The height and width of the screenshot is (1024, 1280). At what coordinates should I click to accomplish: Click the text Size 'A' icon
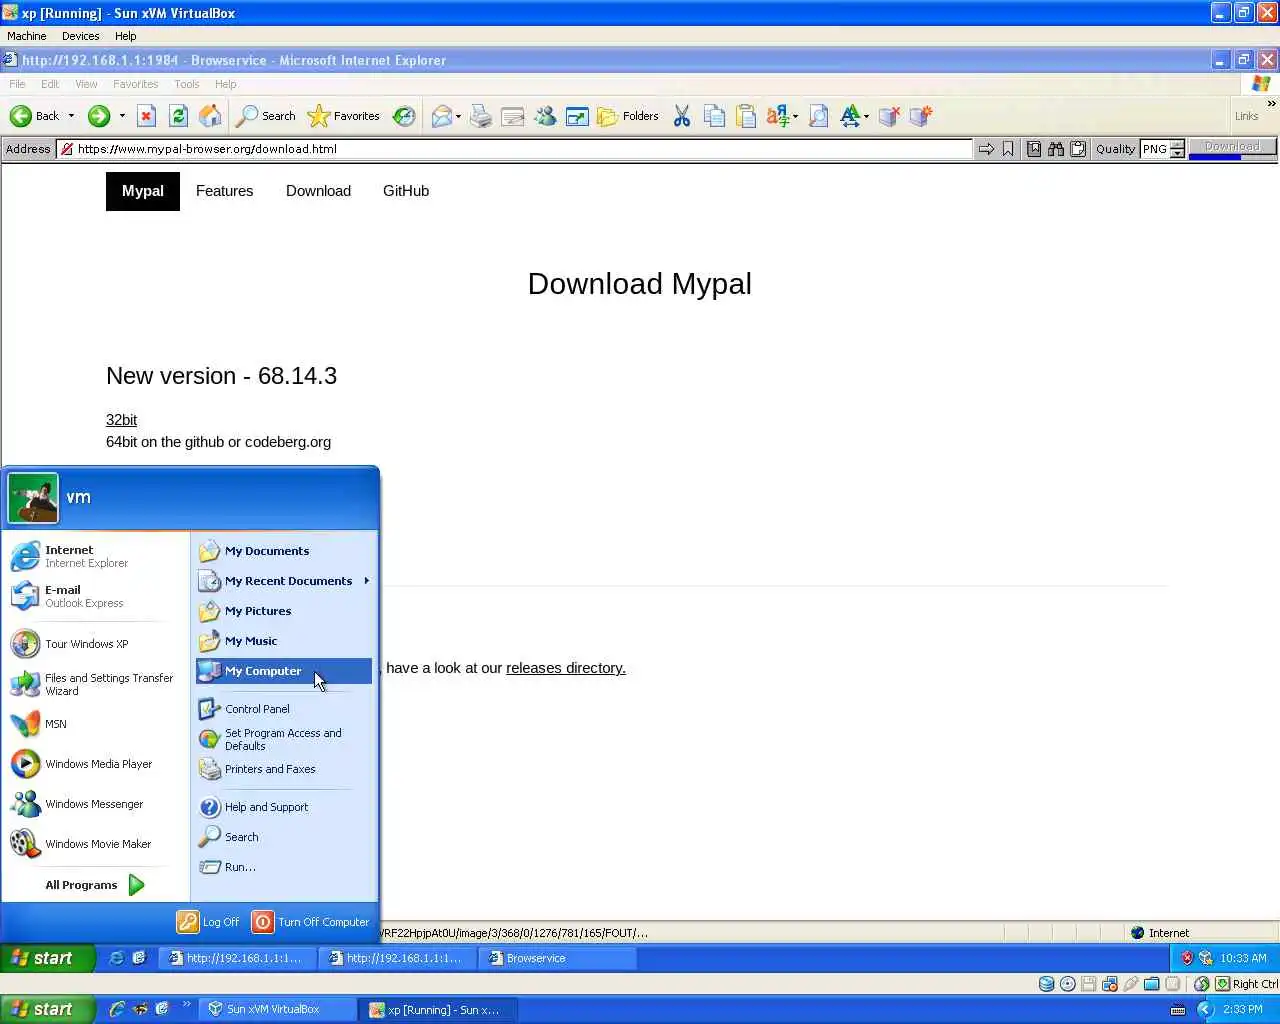coord(850,116)
